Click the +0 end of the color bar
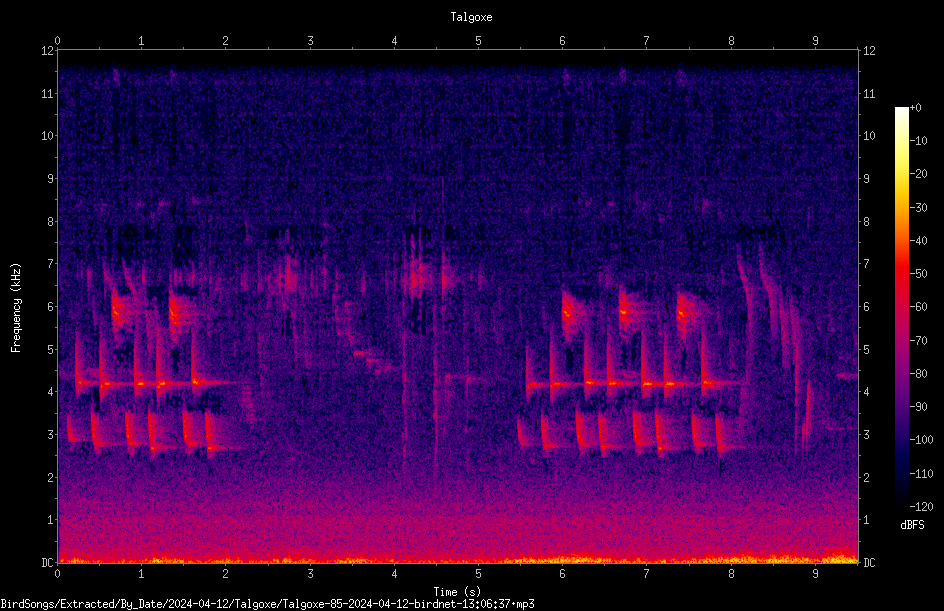Viewport: 944px width, 611px height. coord(902,110)
